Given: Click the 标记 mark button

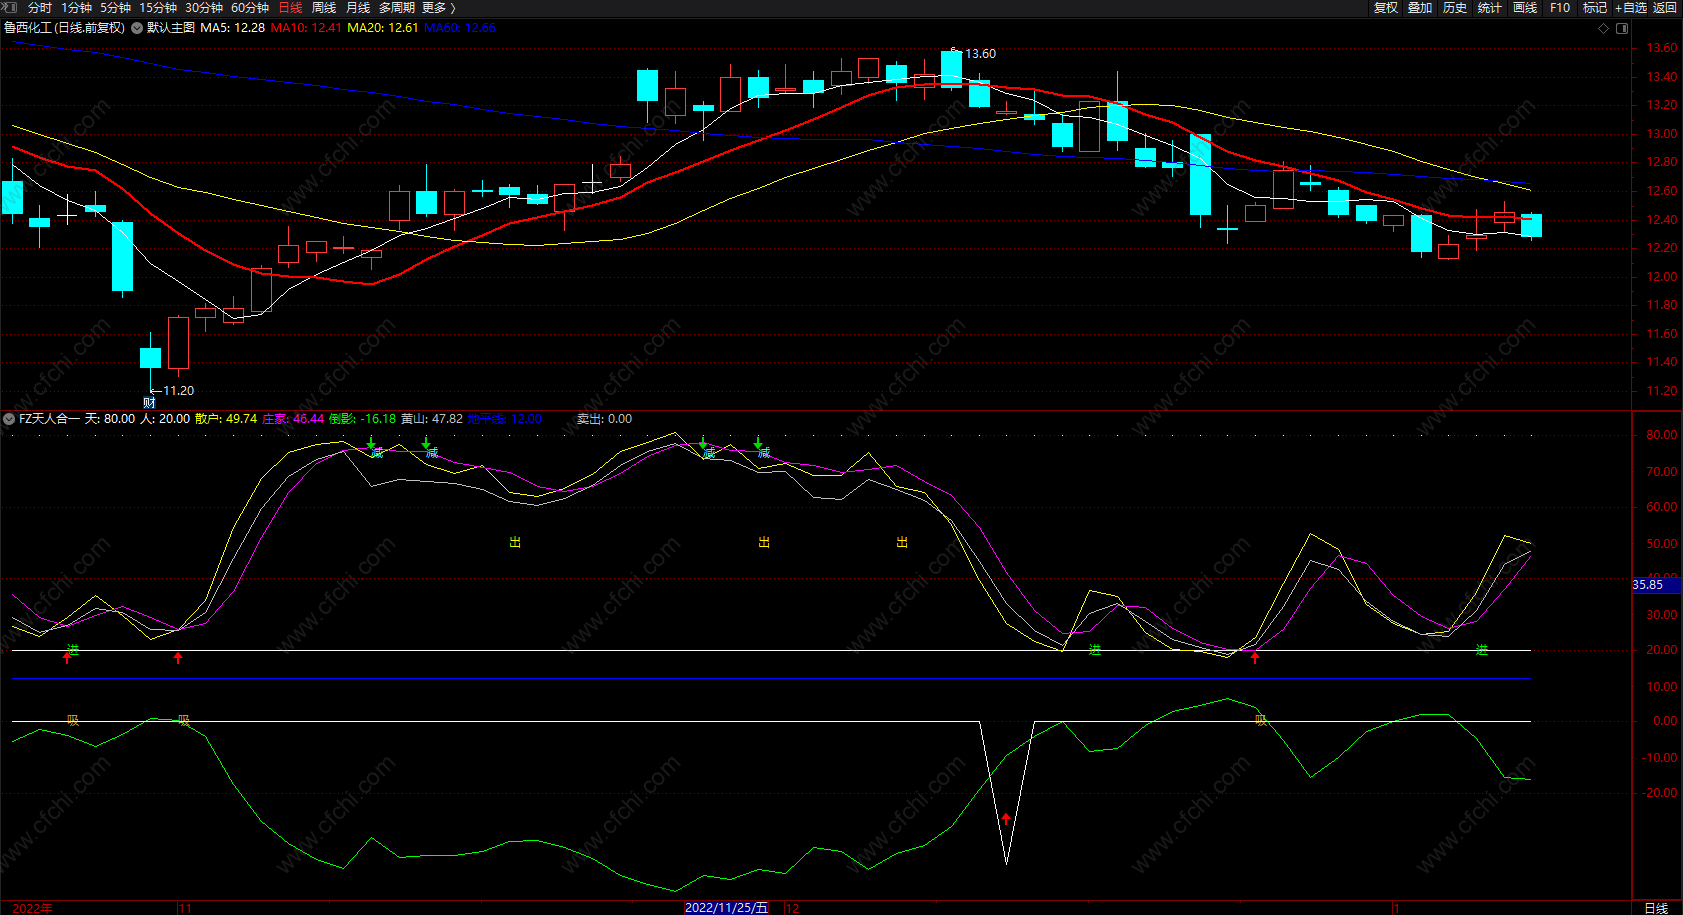Looking at the screenshot, I should (x=1595, y=8).
